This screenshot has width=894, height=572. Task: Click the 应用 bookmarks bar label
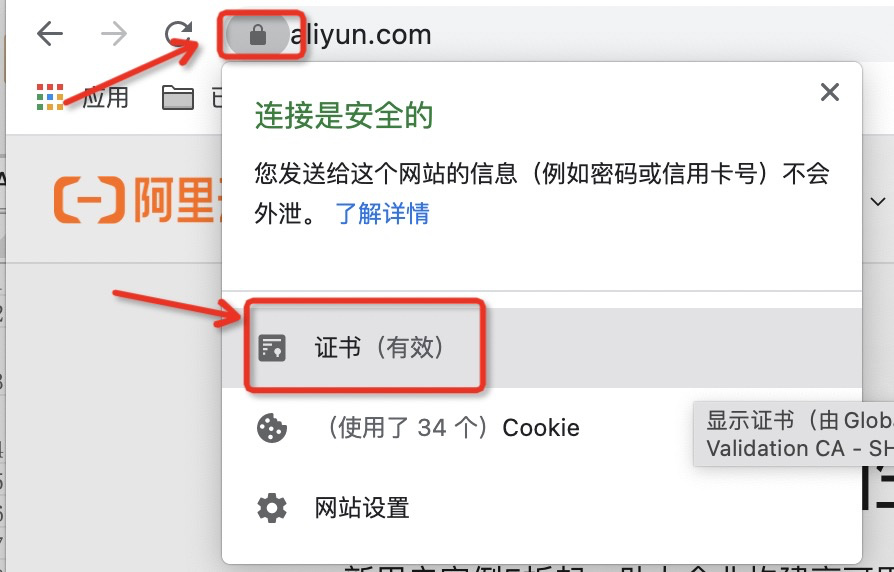coord(105,97)
